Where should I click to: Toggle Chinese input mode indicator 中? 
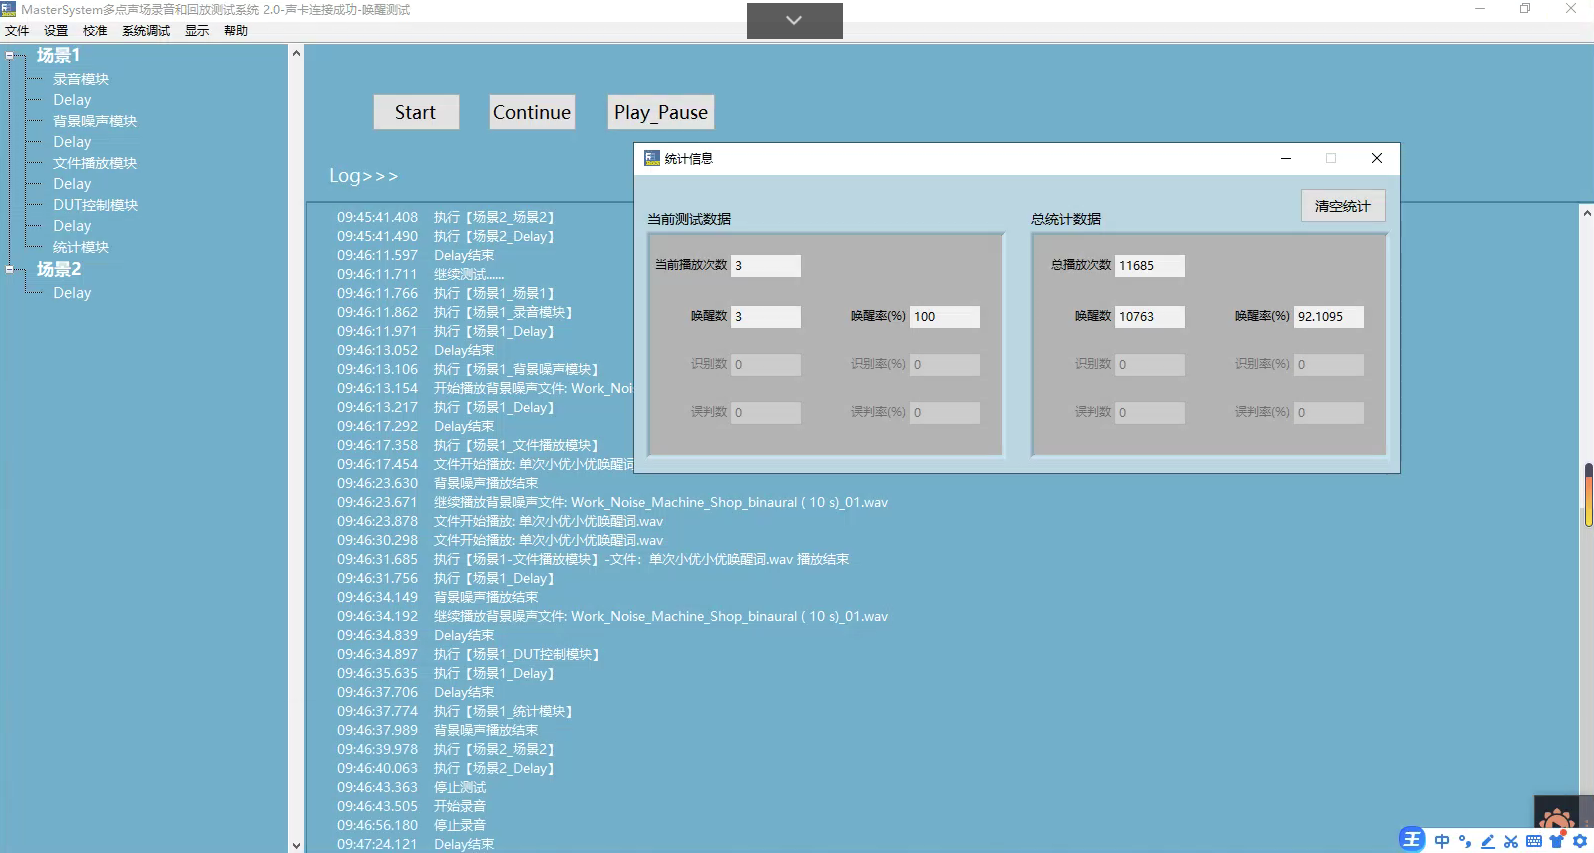1442,841
